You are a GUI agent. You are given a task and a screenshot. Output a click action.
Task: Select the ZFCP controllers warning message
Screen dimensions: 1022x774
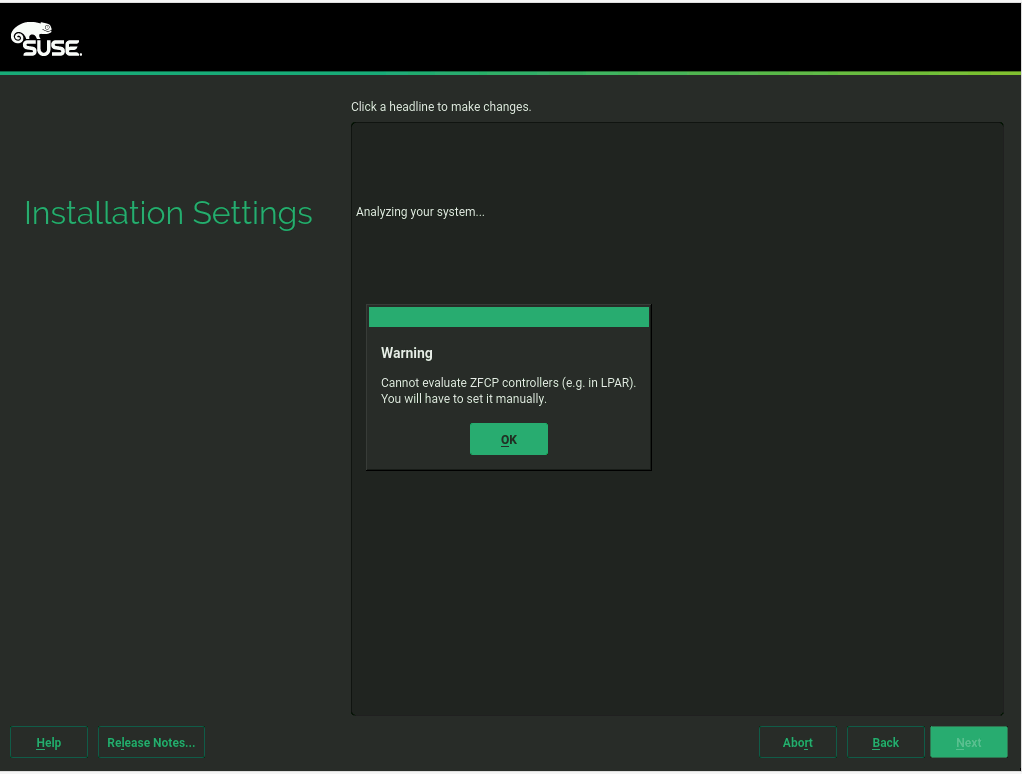click(x=508, y=383)
